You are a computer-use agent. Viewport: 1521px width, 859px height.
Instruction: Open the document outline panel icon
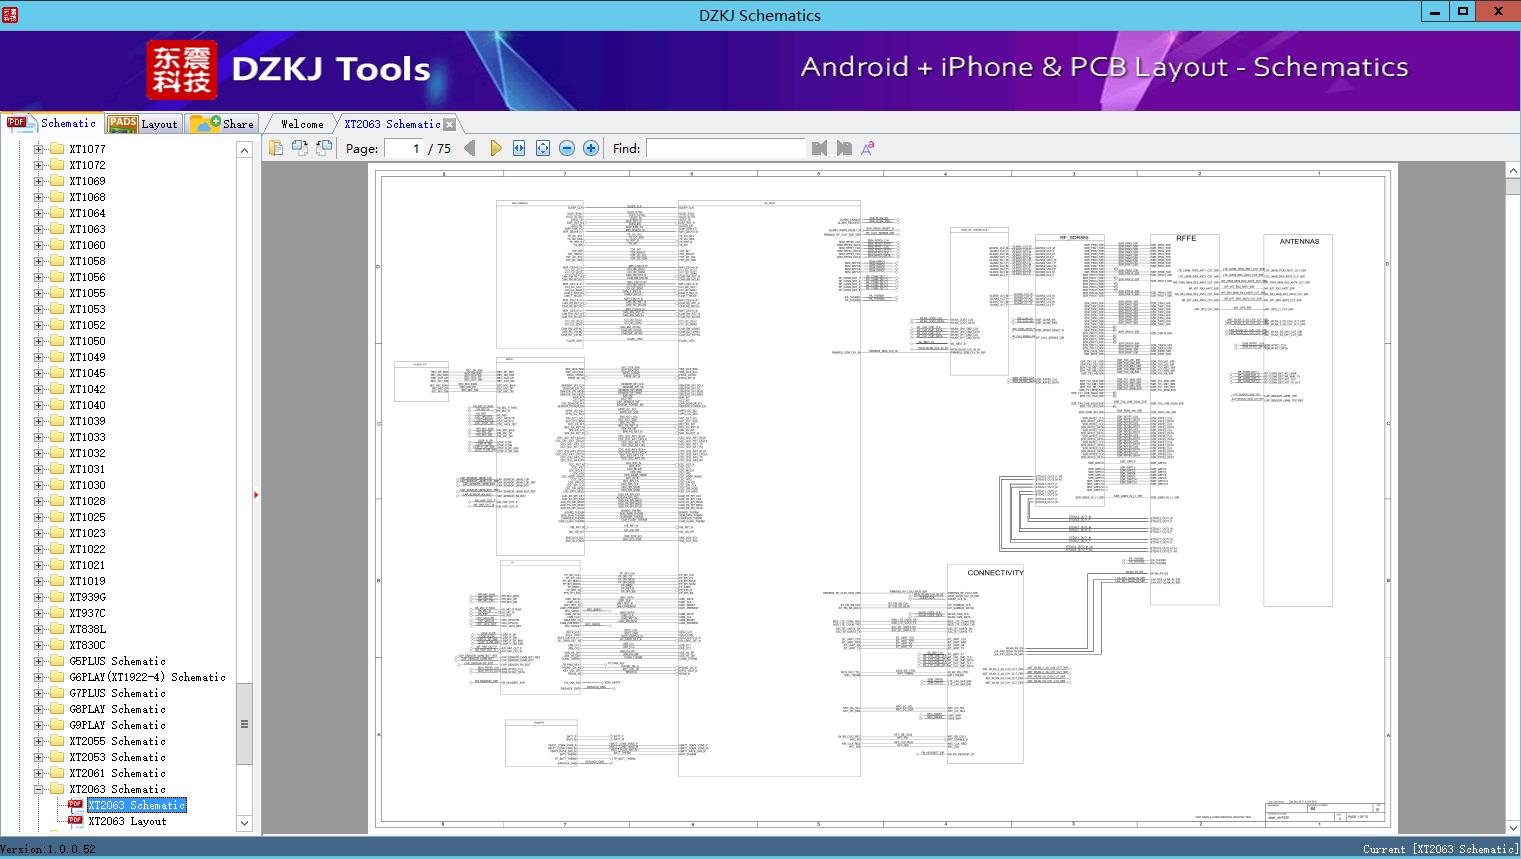pyautogui.click(x=276, y=148)
